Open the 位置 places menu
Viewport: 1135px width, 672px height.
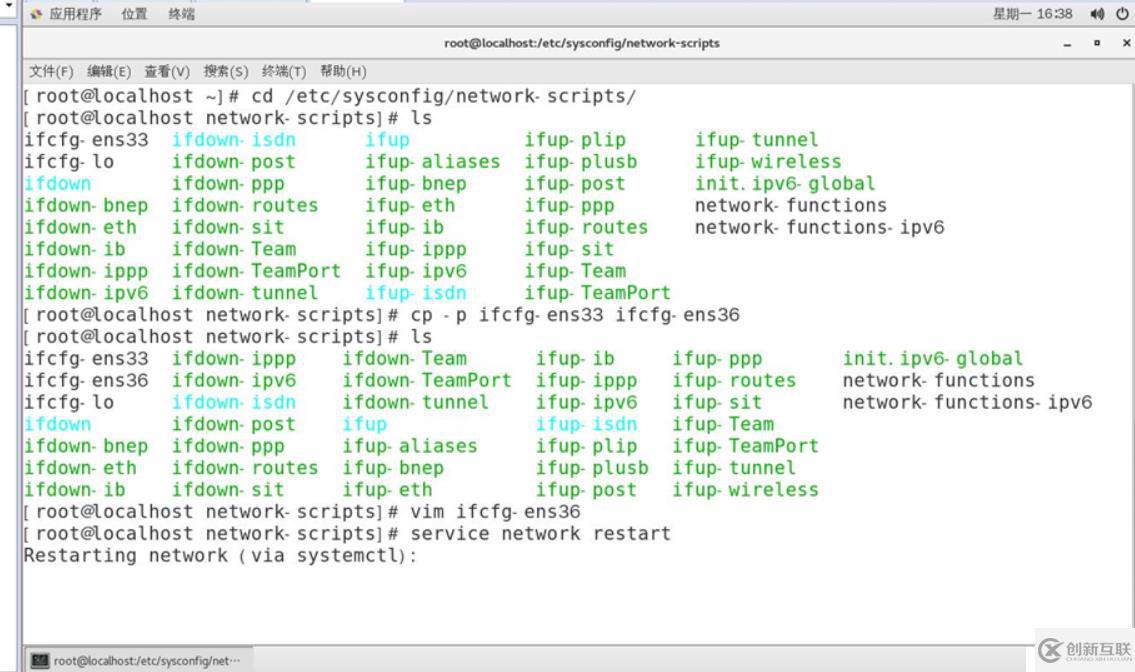[x=134, y=14]
